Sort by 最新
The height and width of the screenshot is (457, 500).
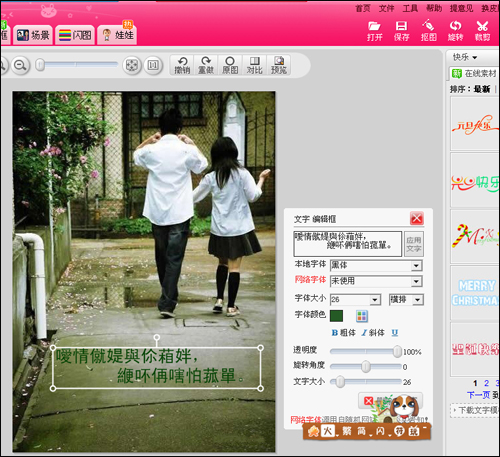[x=482, y=89]
